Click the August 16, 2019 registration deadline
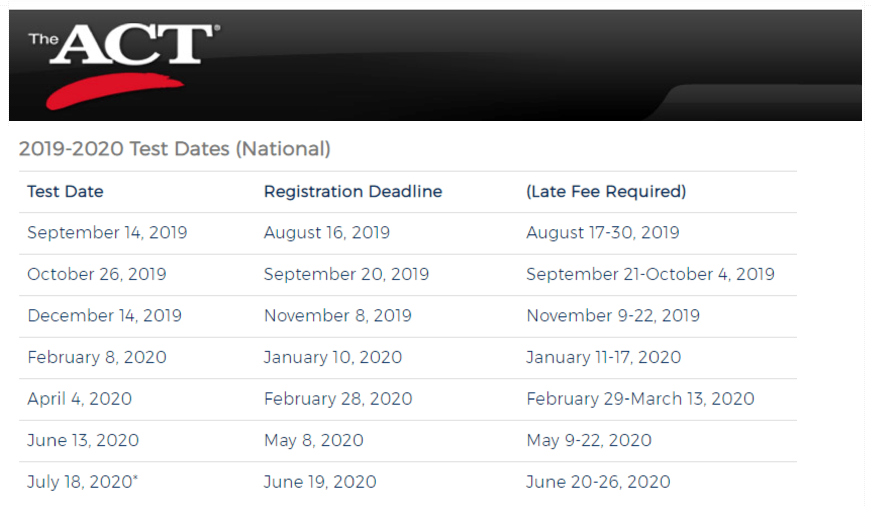This screenshot has width=871, height=506. tap(327, 233)
